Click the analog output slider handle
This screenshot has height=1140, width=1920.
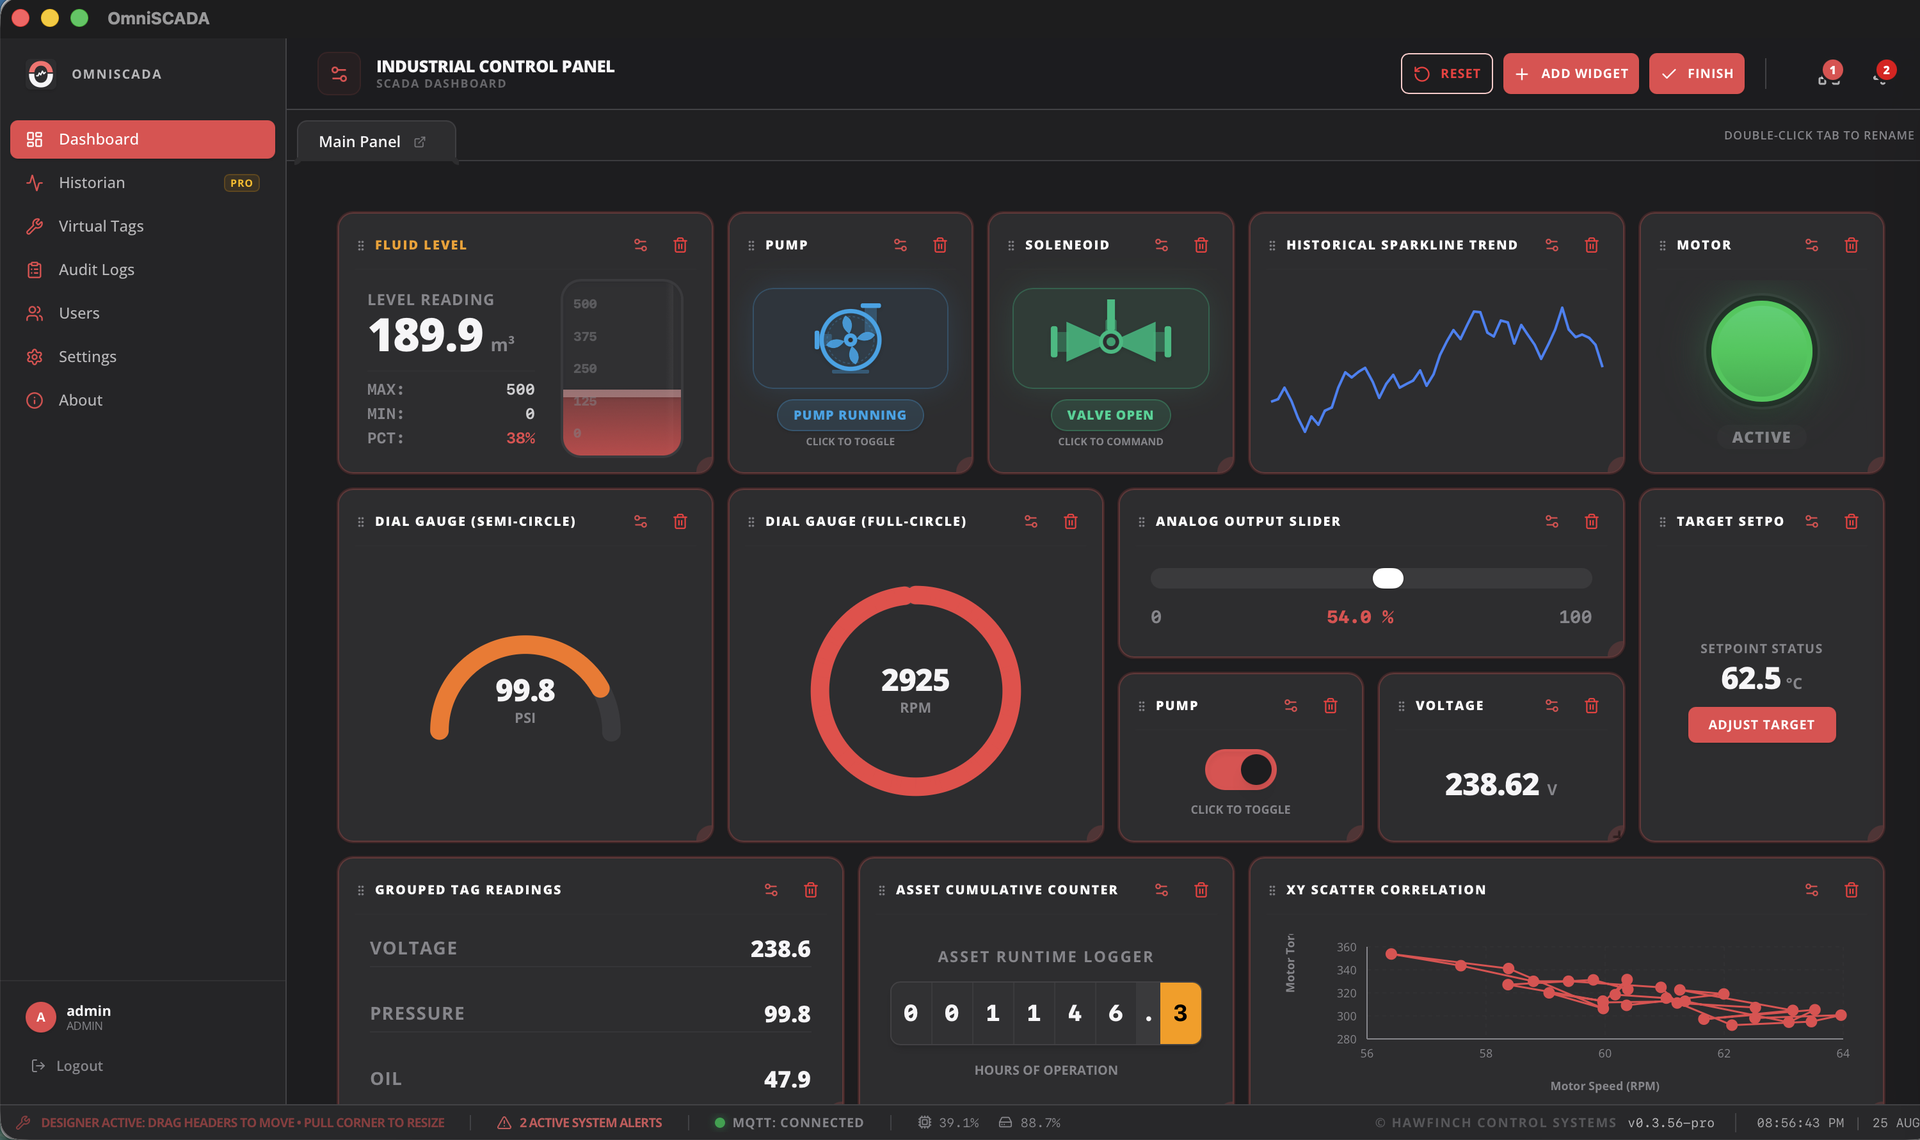(1388, 578)
